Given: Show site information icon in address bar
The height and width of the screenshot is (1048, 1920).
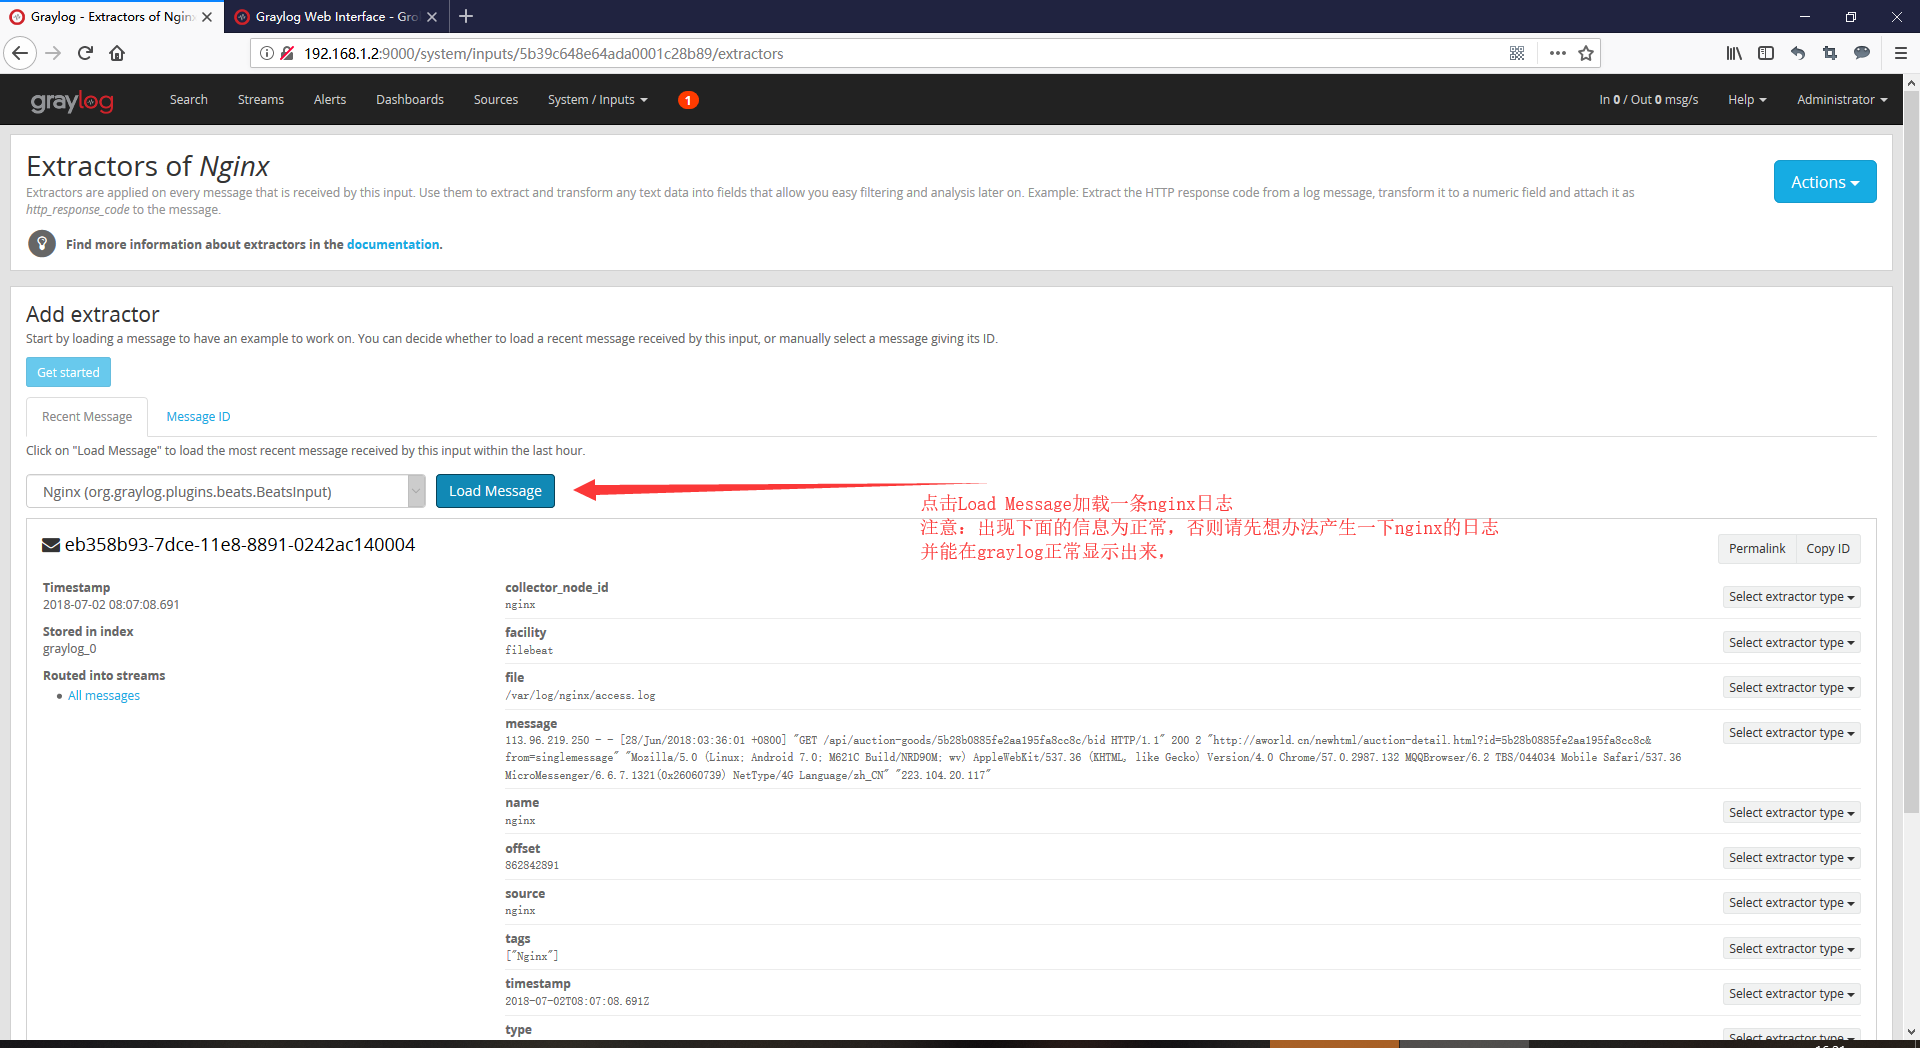Looking at the screenshot, I should click(x=267, y=53).
